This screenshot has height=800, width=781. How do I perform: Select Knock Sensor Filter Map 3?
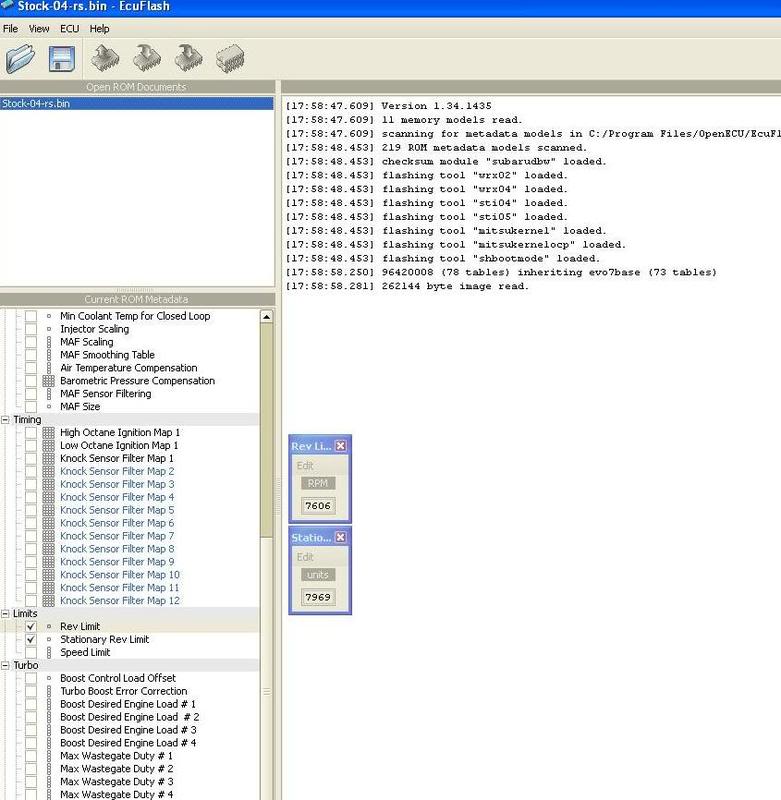[117, 484]
